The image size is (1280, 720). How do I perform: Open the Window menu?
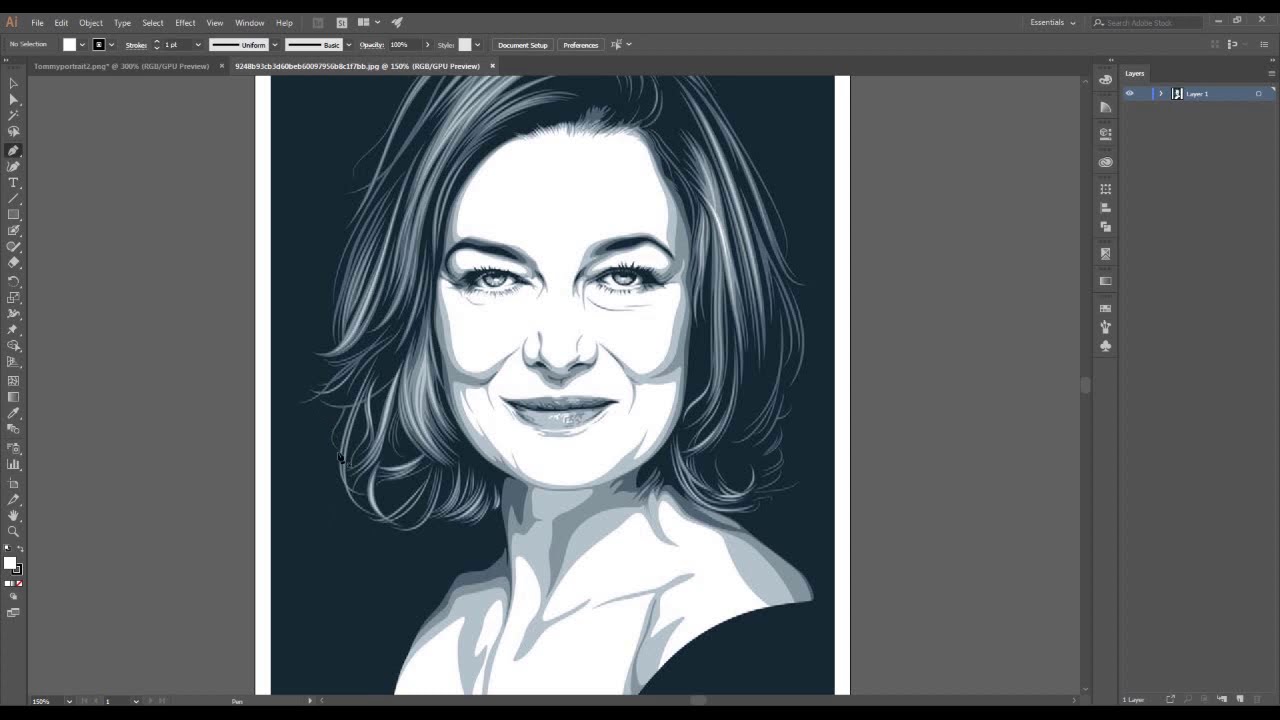[x=250, y=22]
